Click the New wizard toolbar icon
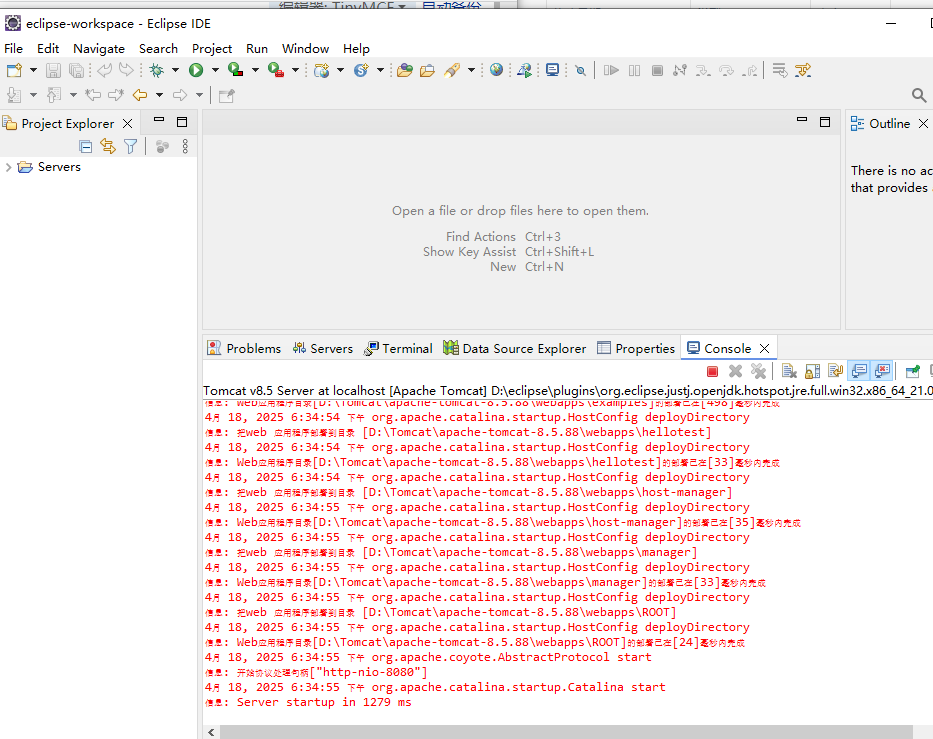The width and height of the screenshot is (933, 739). [14, 70]
